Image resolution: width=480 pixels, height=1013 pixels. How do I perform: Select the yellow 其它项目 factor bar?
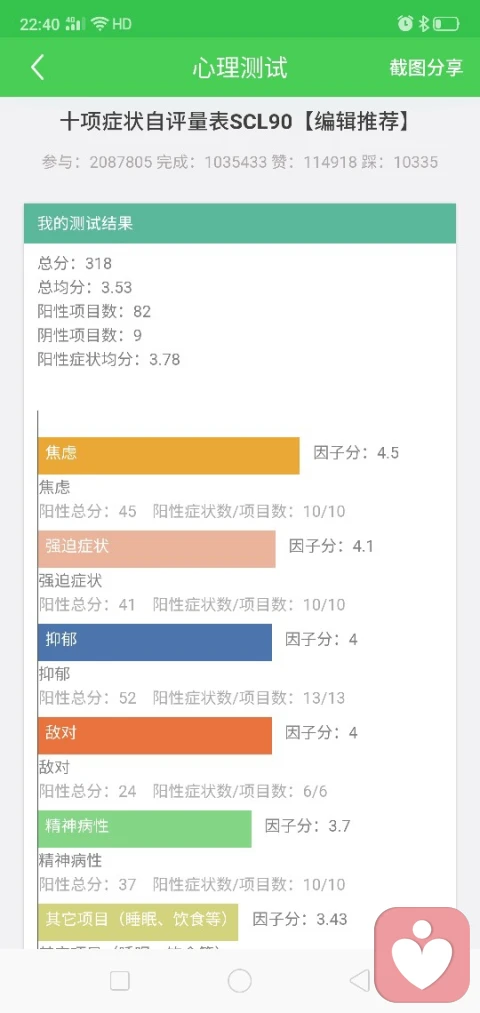[x=138, y=921]
